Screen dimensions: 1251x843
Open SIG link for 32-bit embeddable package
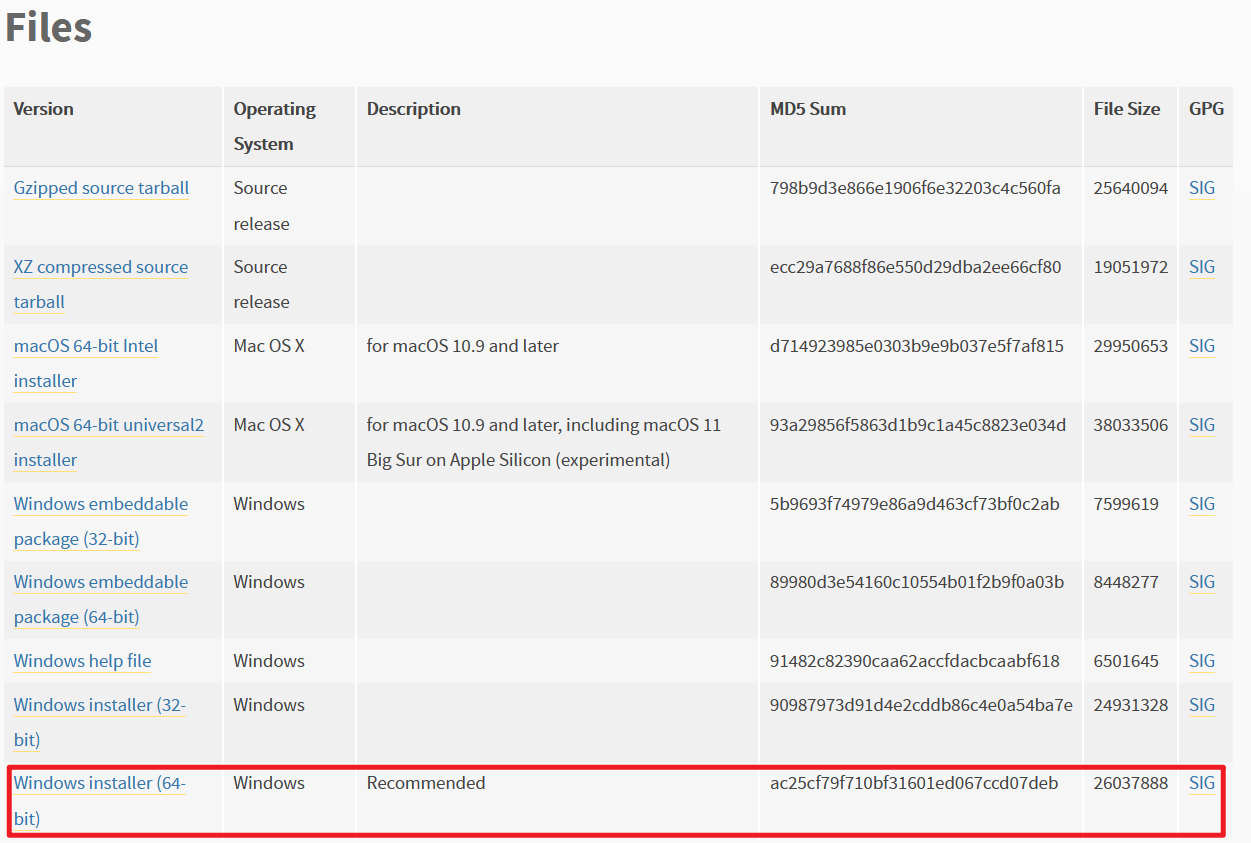(1202, 504)
